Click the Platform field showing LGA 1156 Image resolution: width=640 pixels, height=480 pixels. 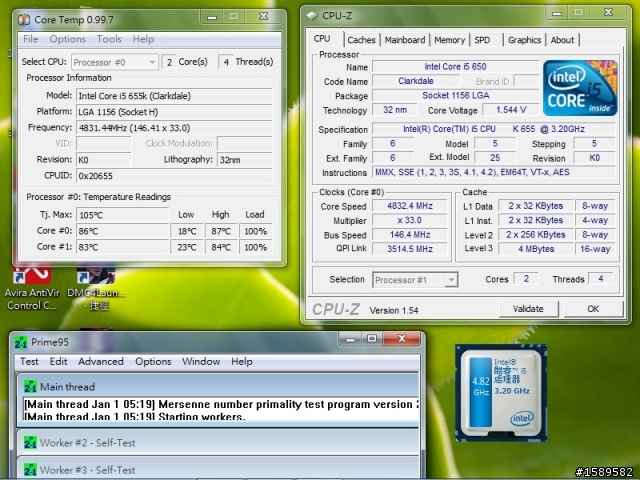(x=174, y=112)
